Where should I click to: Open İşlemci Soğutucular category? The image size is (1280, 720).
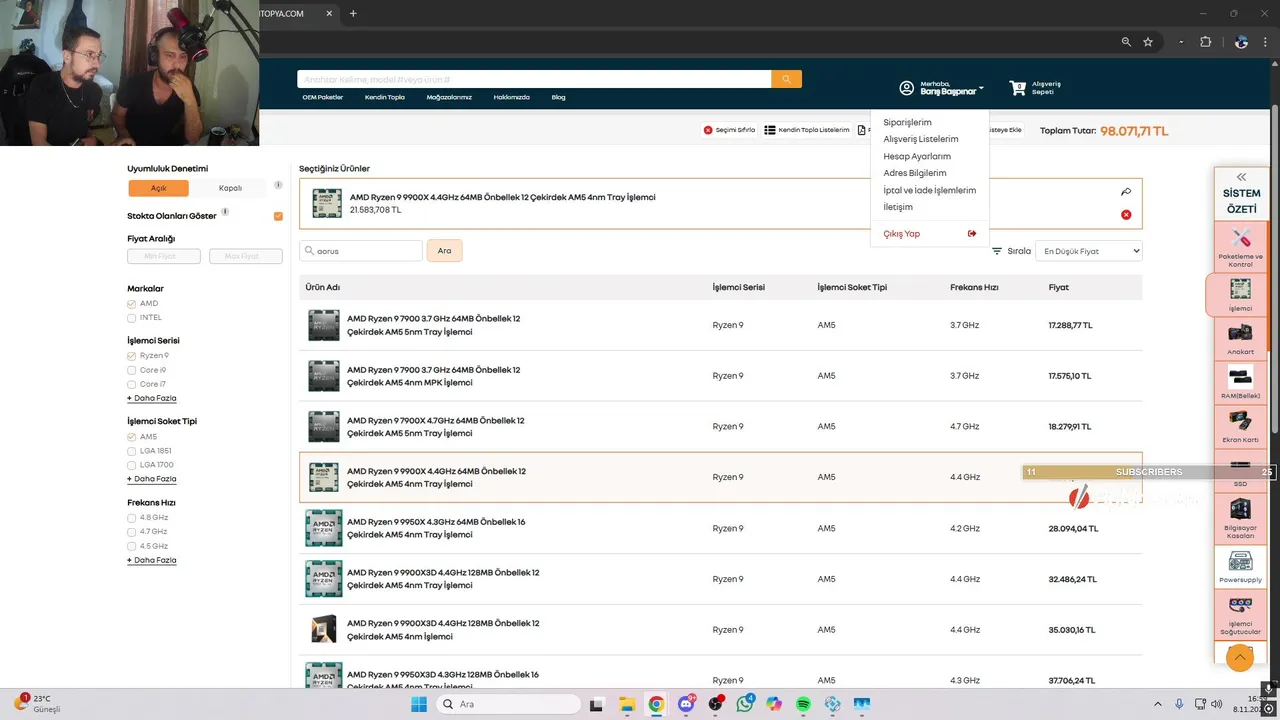(x=1241, y=614)
